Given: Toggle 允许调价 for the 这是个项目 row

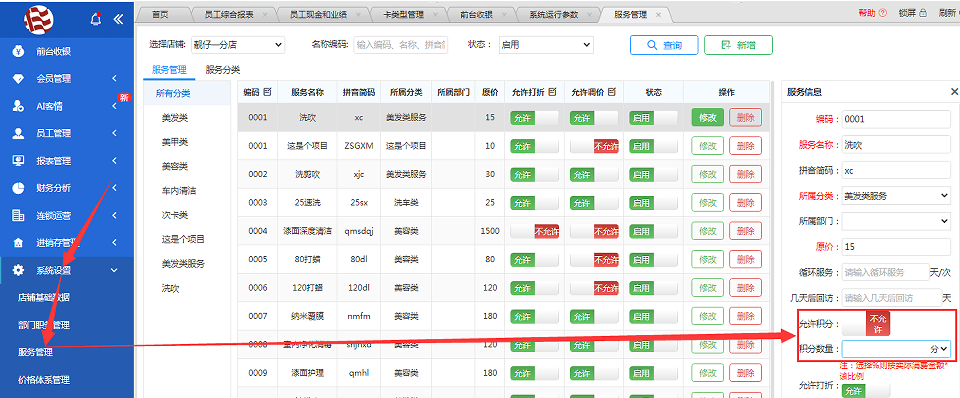Looking at the screenshot, I should pos(594,146).
